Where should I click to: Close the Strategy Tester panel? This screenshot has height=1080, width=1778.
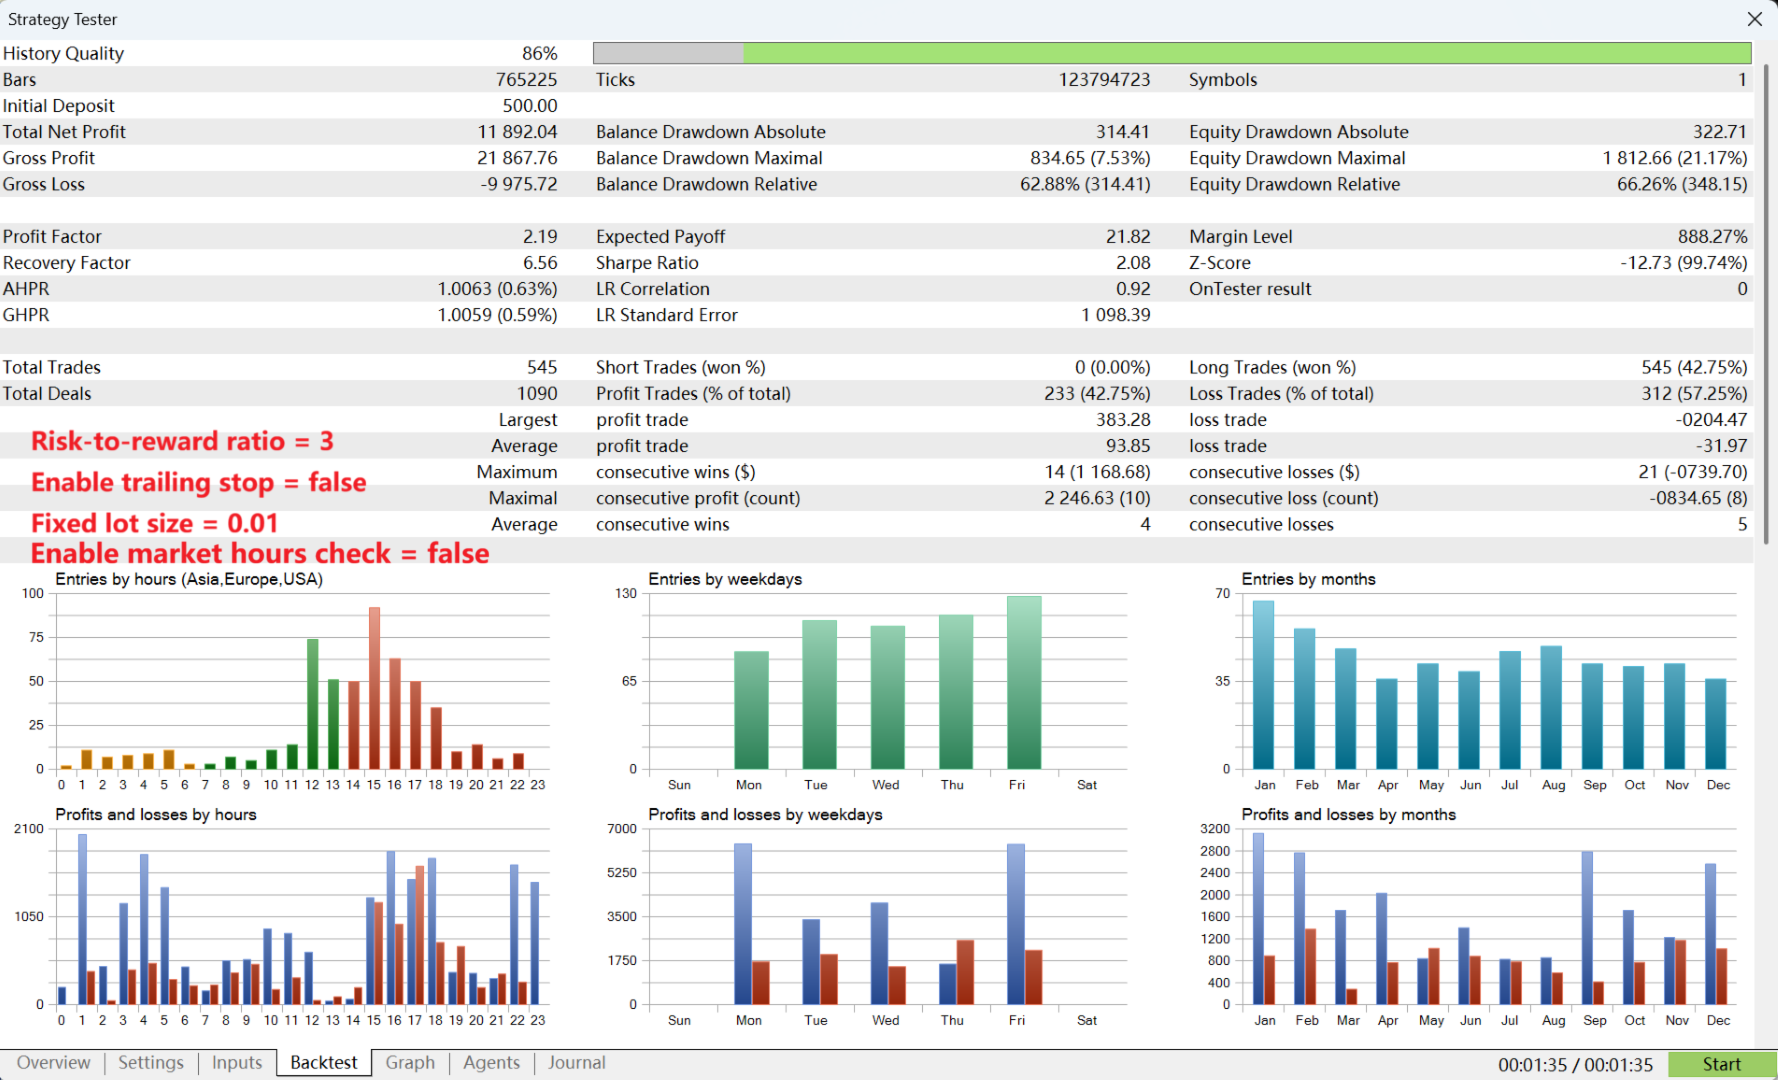[1755, 19]
